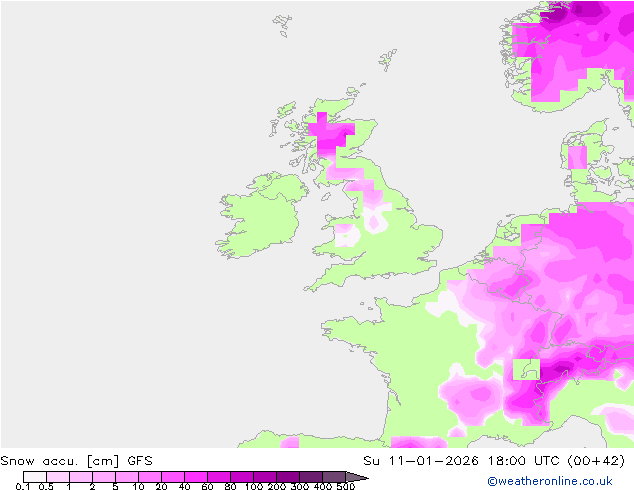The image size is (634, 490).
Task: Open the weatheronline.co.uk link
Action: tap(550, 481)
